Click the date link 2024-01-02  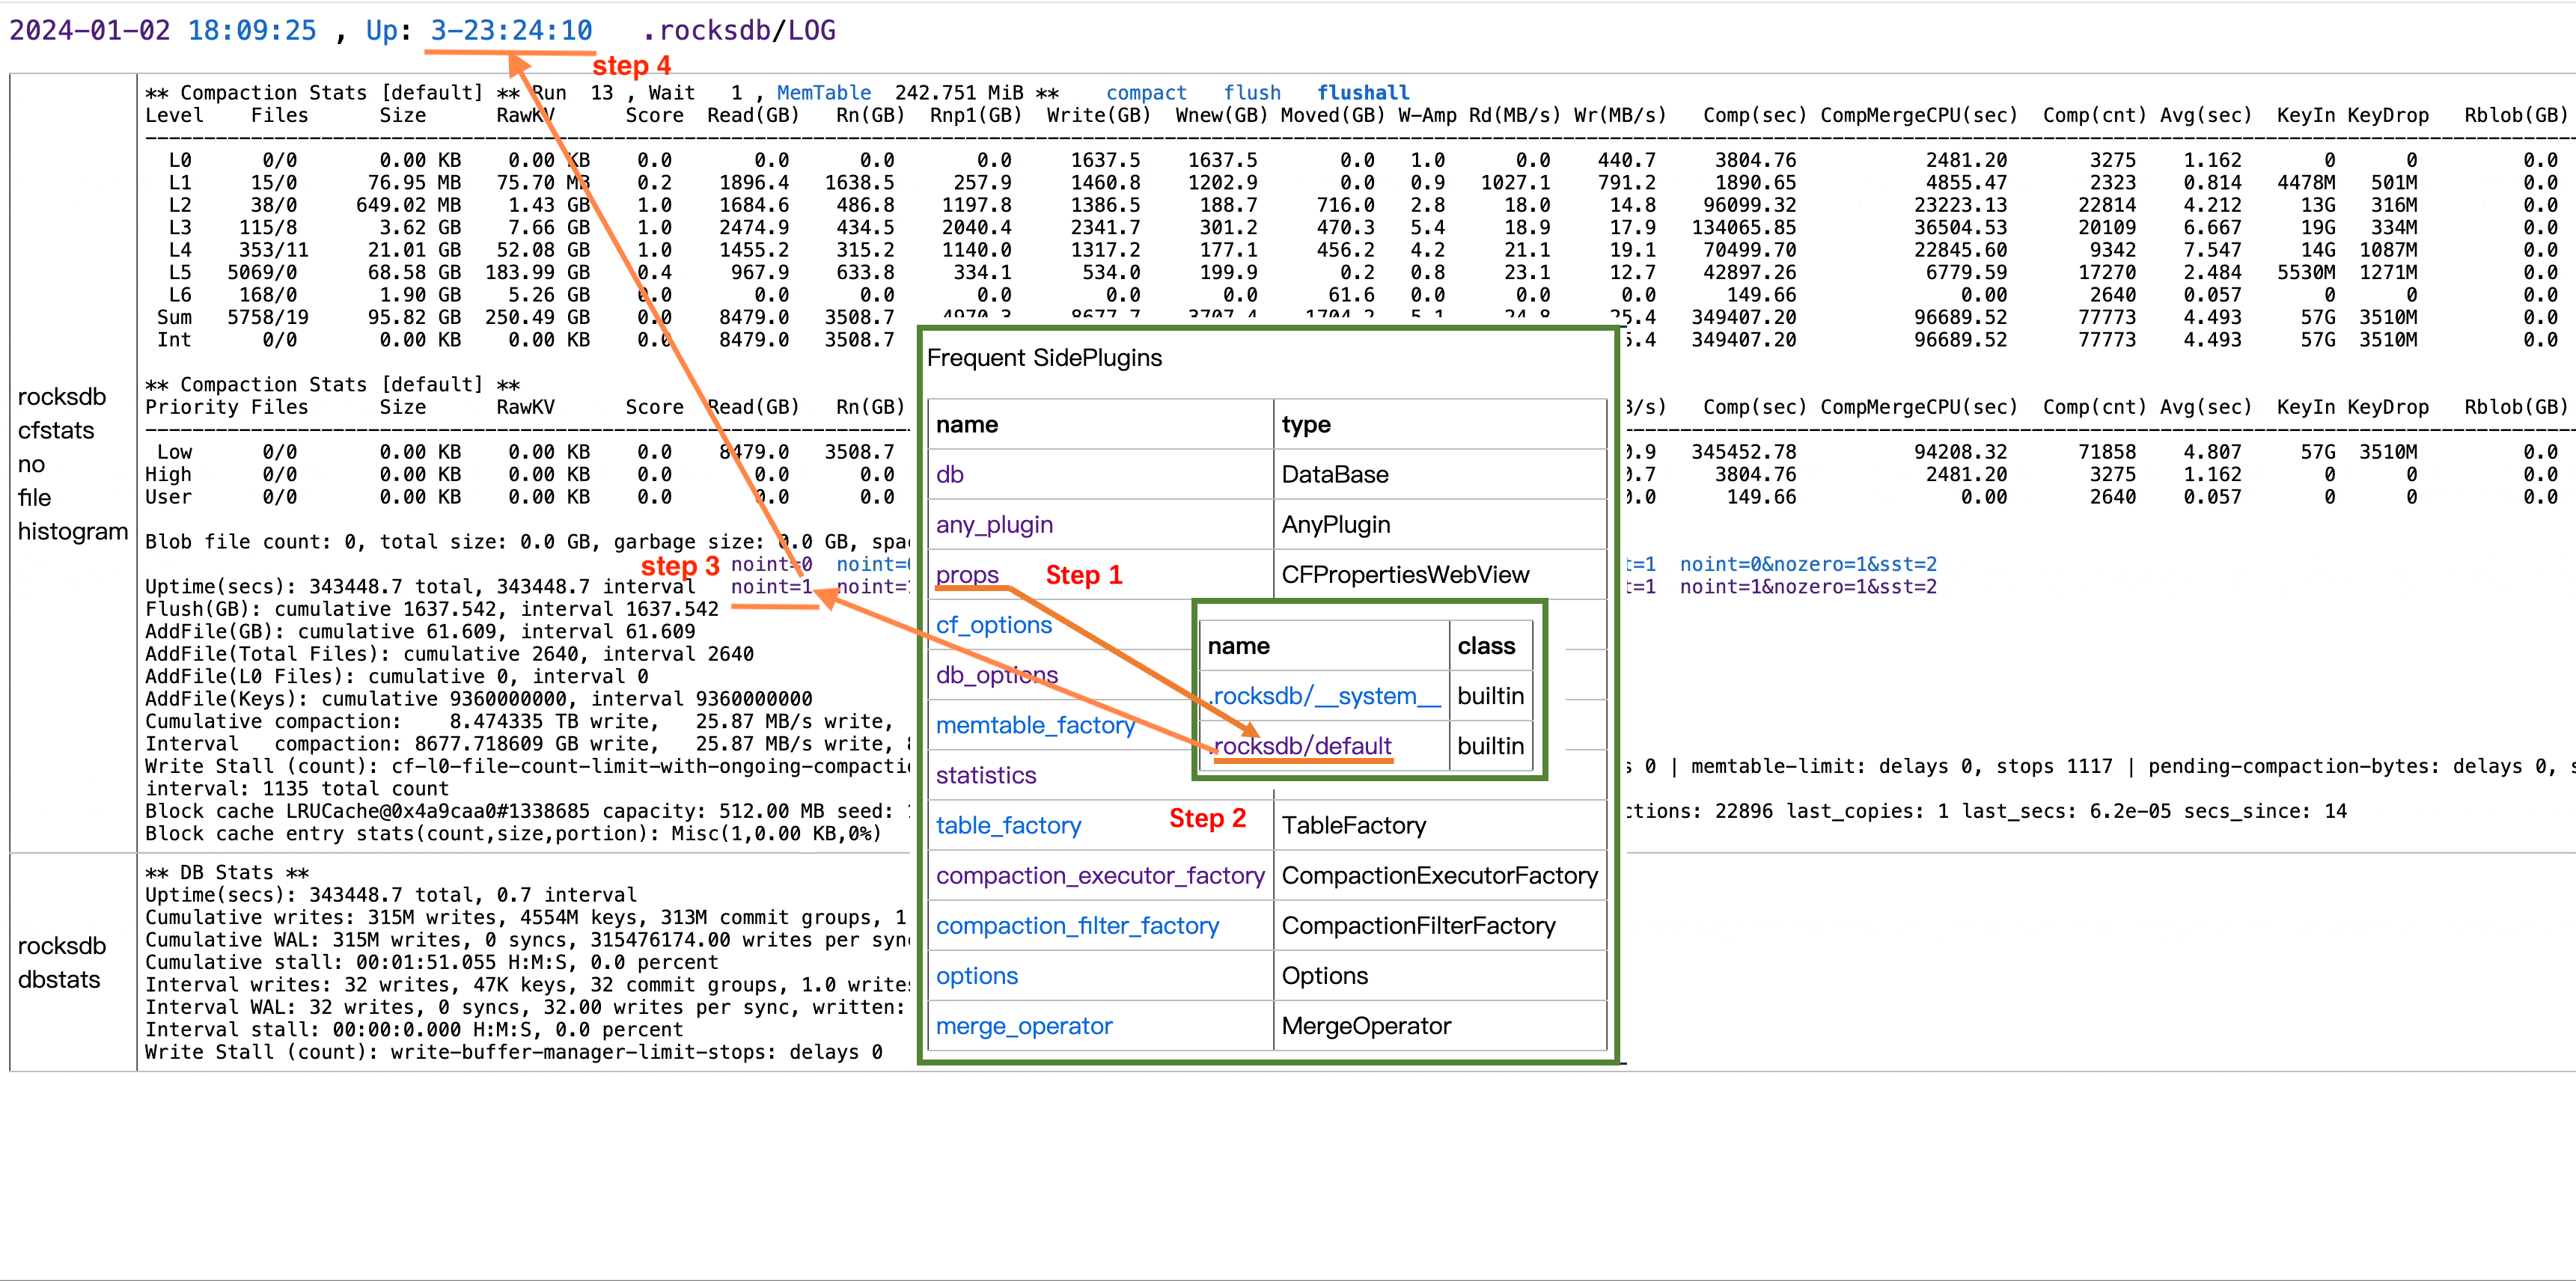pos(90,31)
